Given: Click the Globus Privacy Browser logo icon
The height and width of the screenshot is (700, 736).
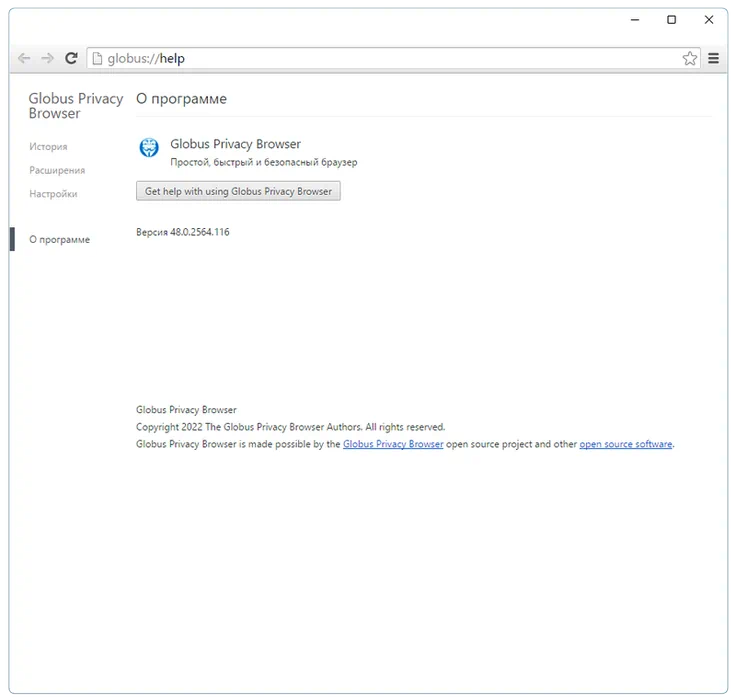Looking at the screenshot, I should pos(149,147).
